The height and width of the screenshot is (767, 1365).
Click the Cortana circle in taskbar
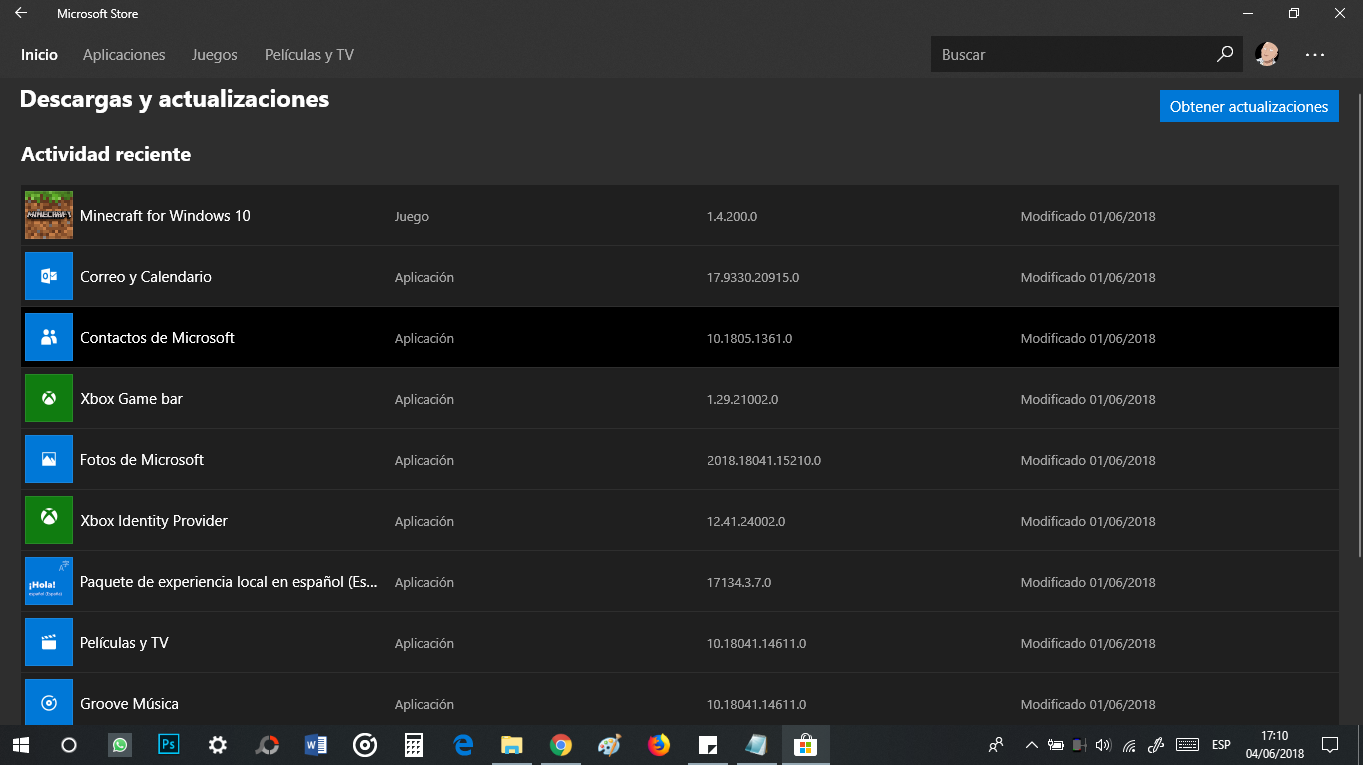click(x=69, y=745)
